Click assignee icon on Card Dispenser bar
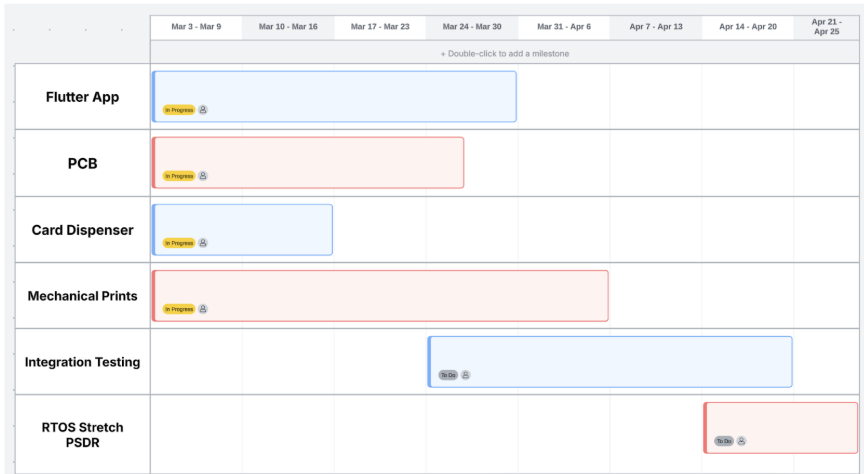Image resolution: width=864 pixels, height=474 pixels. coord(203,243)
